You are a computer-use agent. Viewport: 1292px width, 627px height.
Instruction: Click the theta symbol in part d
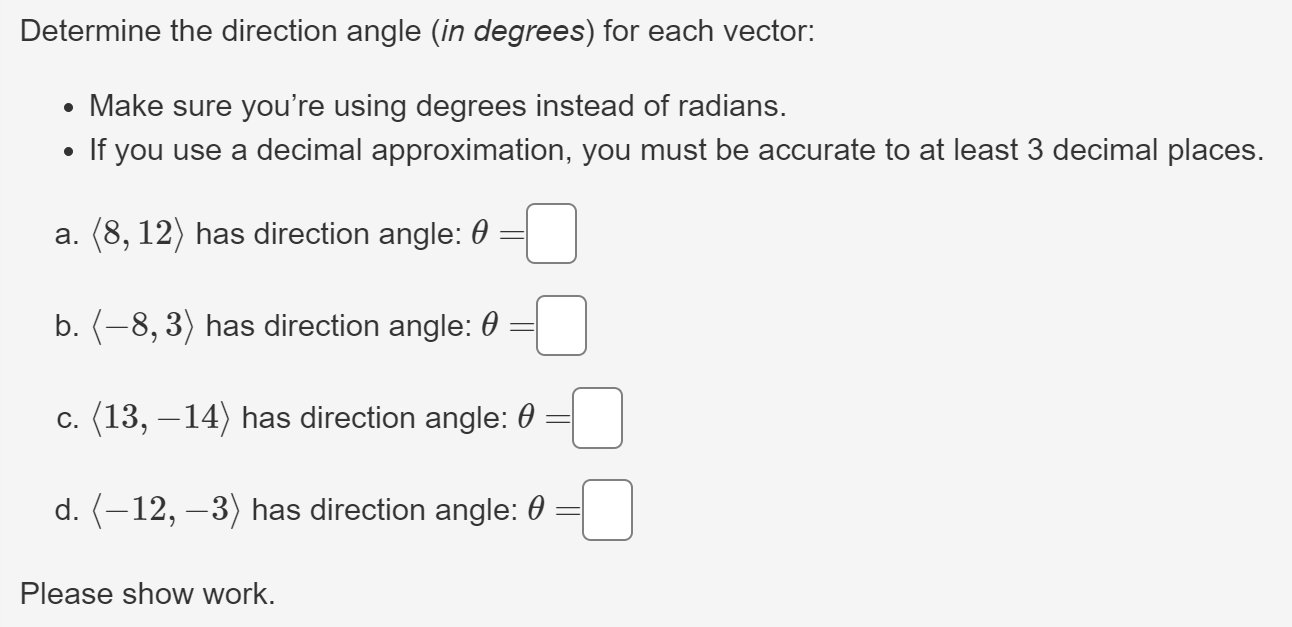click(535, 510)
